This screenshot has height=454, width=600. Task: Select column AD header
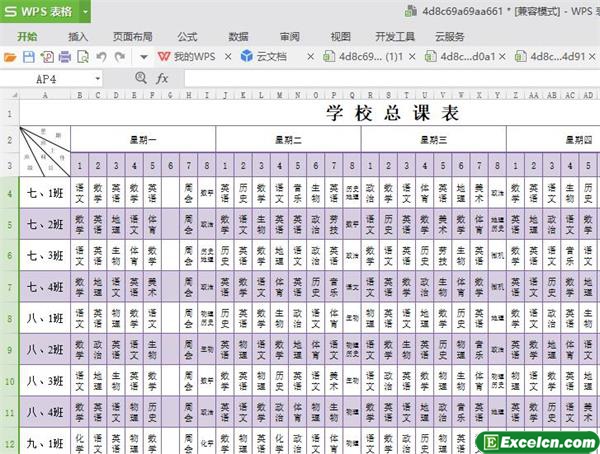(588, 95)
